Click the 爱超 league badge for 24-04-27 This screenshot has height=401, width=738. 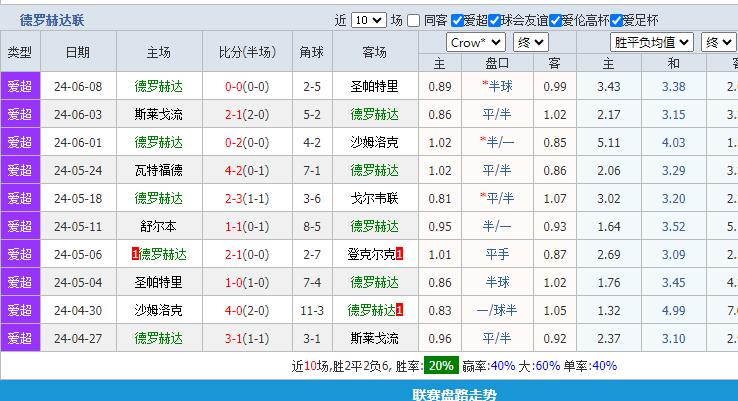coord(20,338)
